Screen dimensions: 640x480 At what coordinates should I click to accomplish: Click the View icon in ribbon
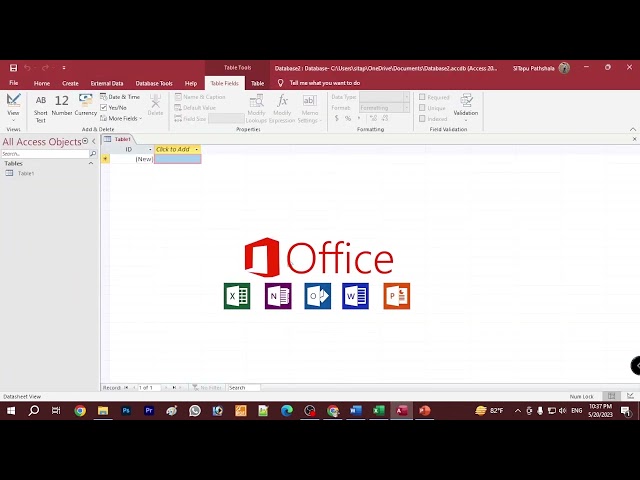[13, 100]
